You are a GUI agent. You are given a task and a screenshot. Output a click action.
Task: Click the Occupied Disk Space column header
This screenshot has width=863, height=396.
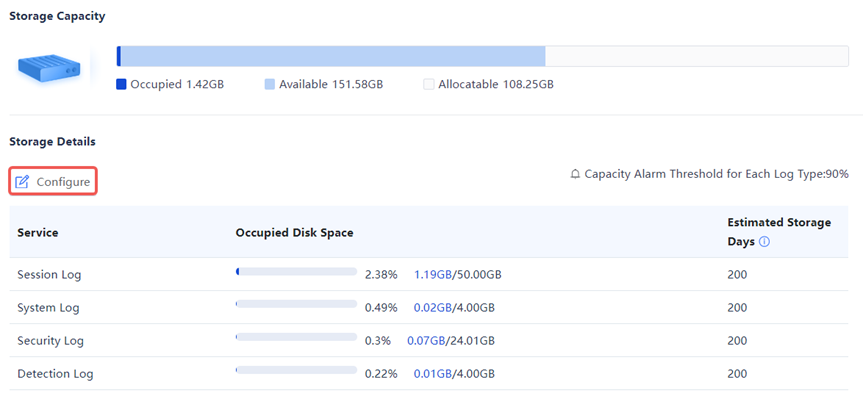click(x=294, y=232)
